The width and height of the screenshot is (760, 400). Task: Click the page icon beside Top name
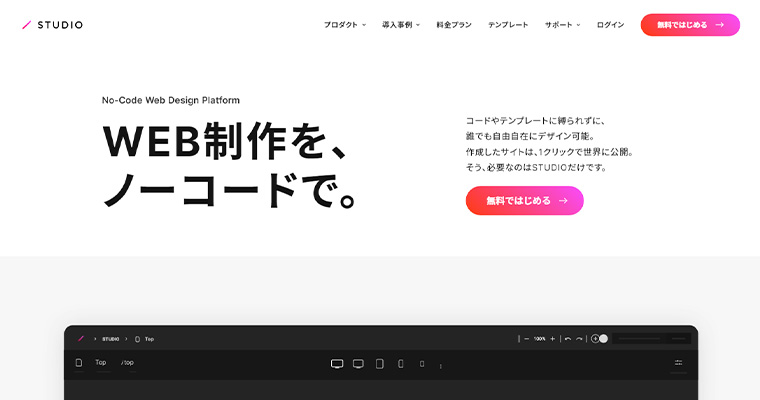click(x=79, y=363)
